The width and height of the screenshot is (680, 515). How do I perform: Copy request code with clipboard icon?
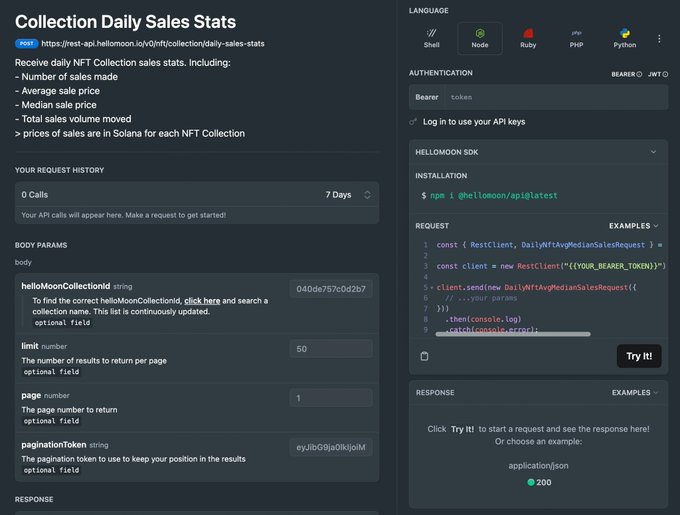click(x=424, y=356)
